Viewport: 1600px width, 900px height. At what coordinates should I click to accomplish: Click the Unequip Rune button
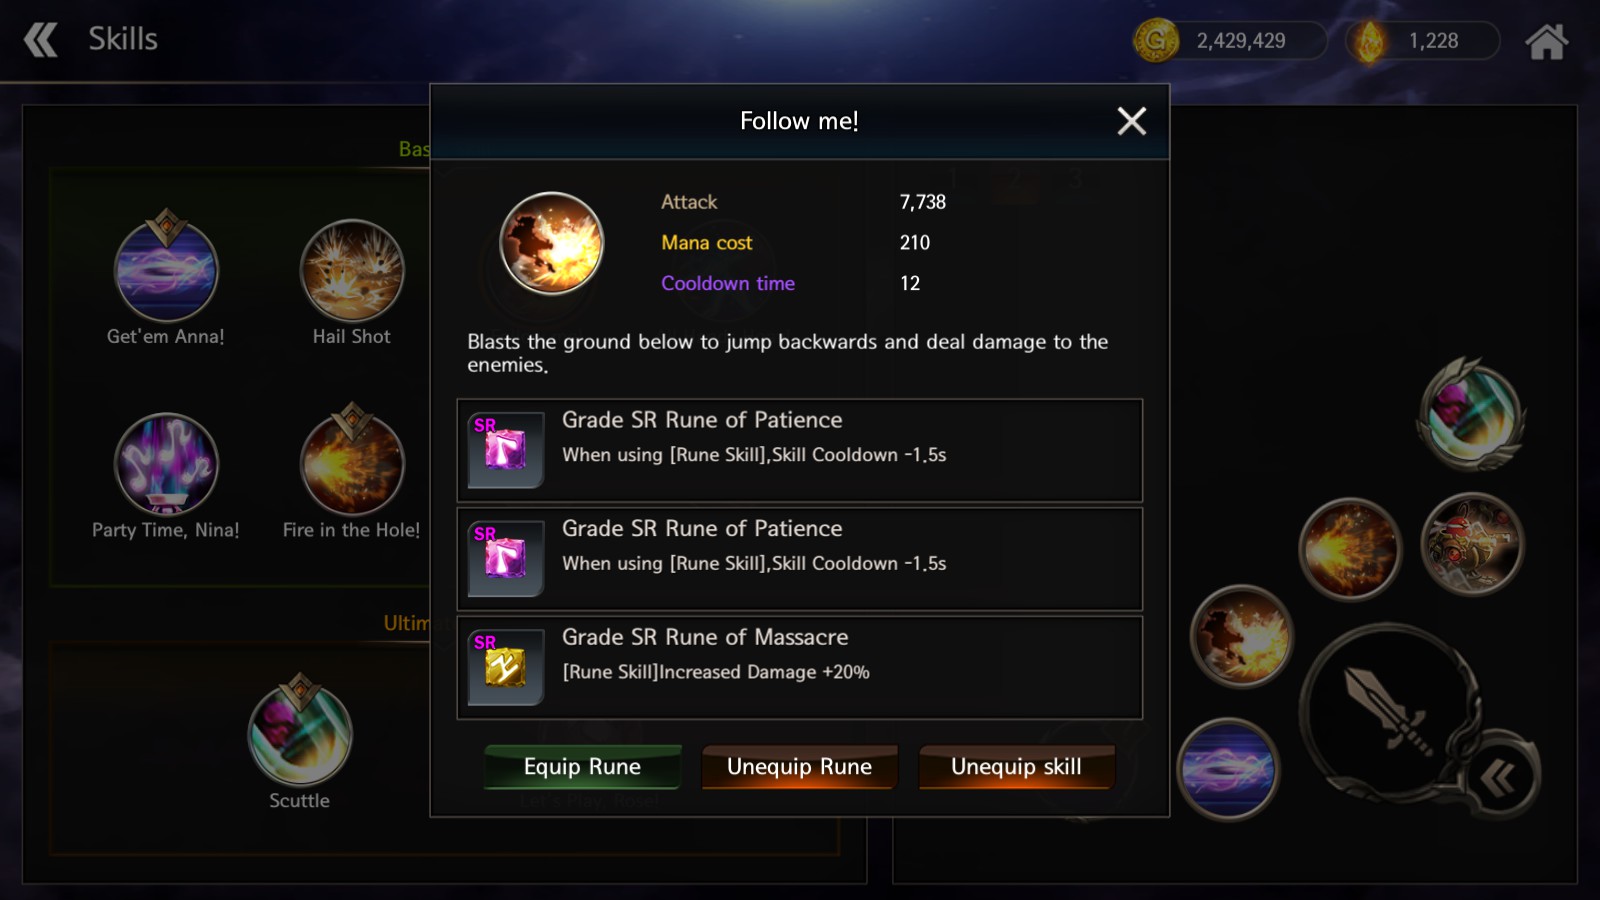800,766
